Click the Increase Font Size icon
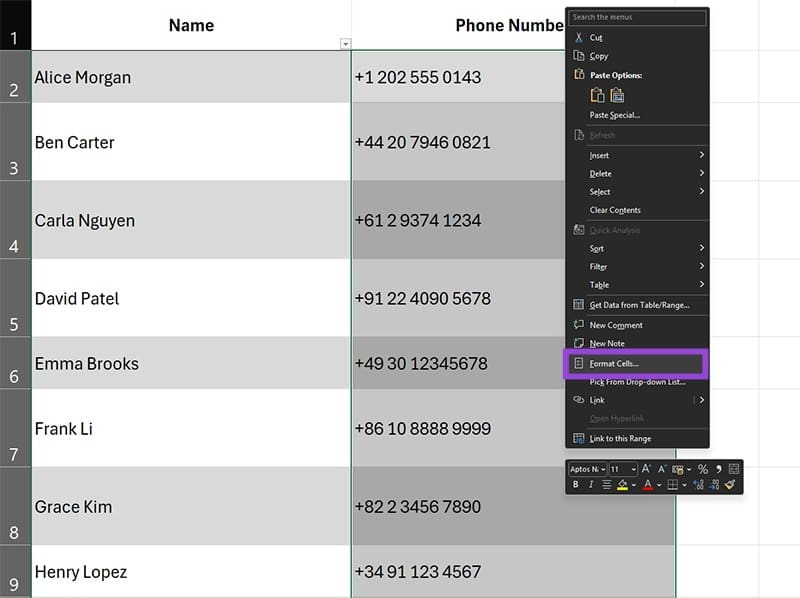The image size is (800, 598). (645, 468)
